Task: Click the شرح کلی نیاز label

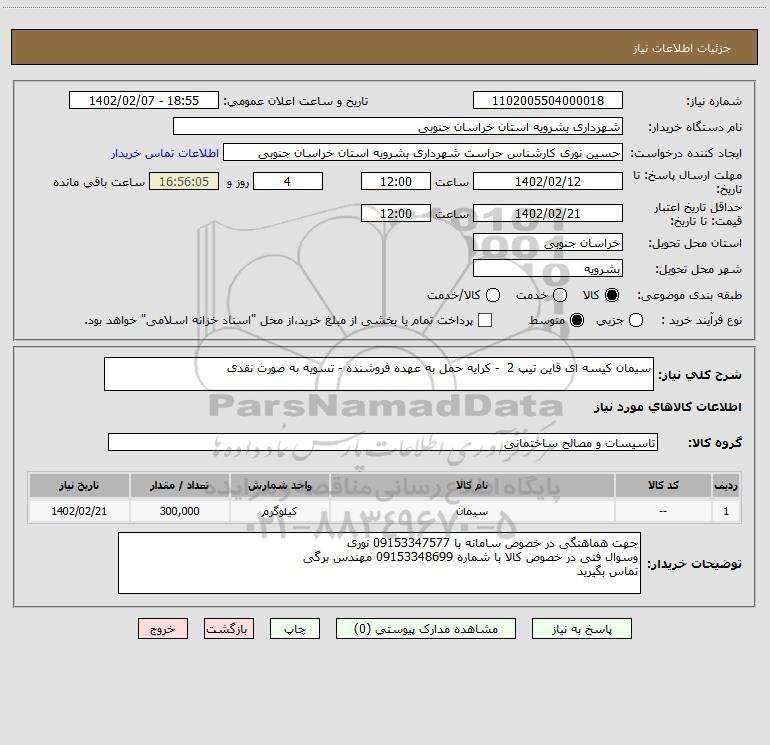Action: (700, 375)
